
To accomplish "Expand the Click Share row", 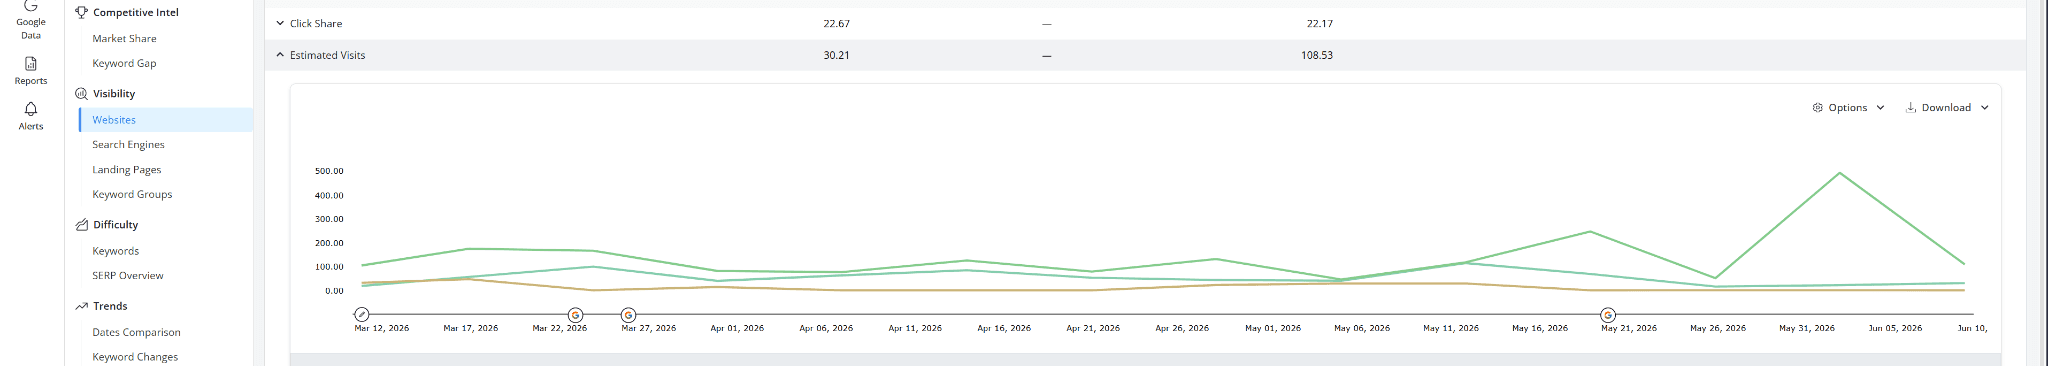I will pos(280,23).
